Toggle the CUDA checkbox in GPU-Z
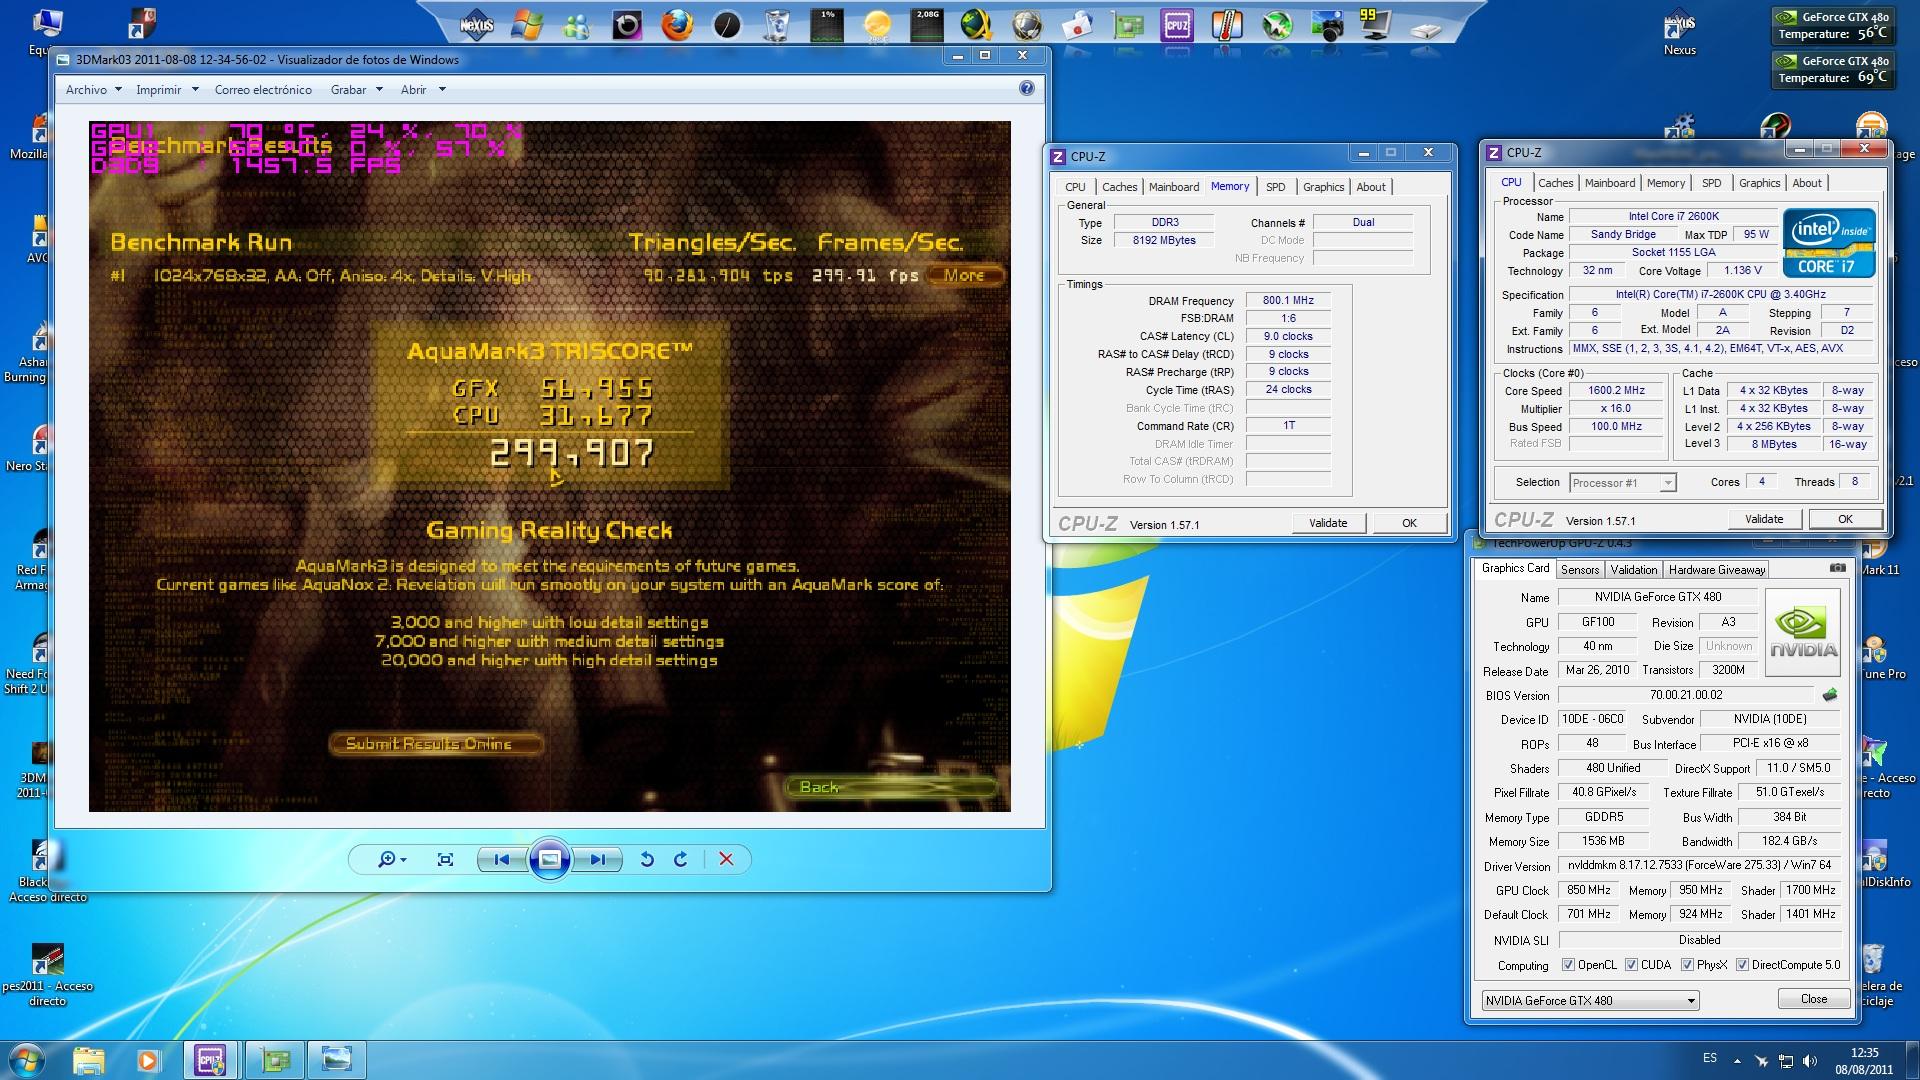Image resolution: width=1920 pixels, height=1080 pixels. tap(1631, 965)
